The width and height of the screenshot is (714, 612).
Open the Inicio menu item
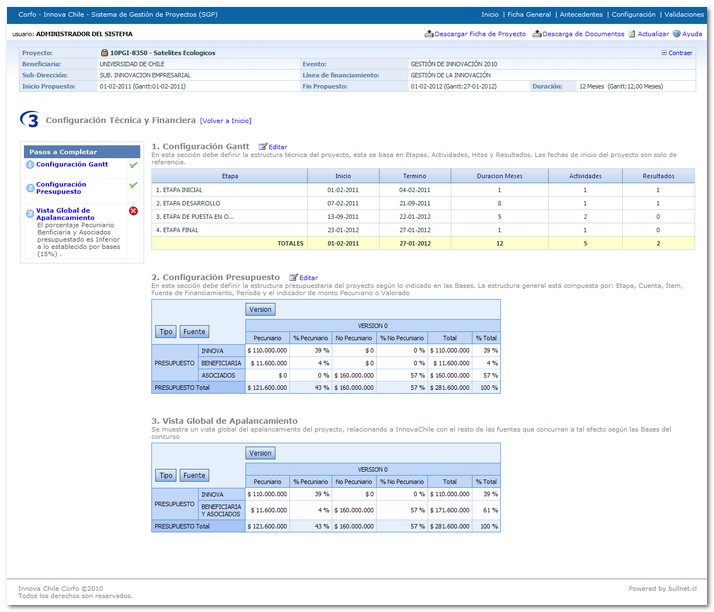point(490,15)
